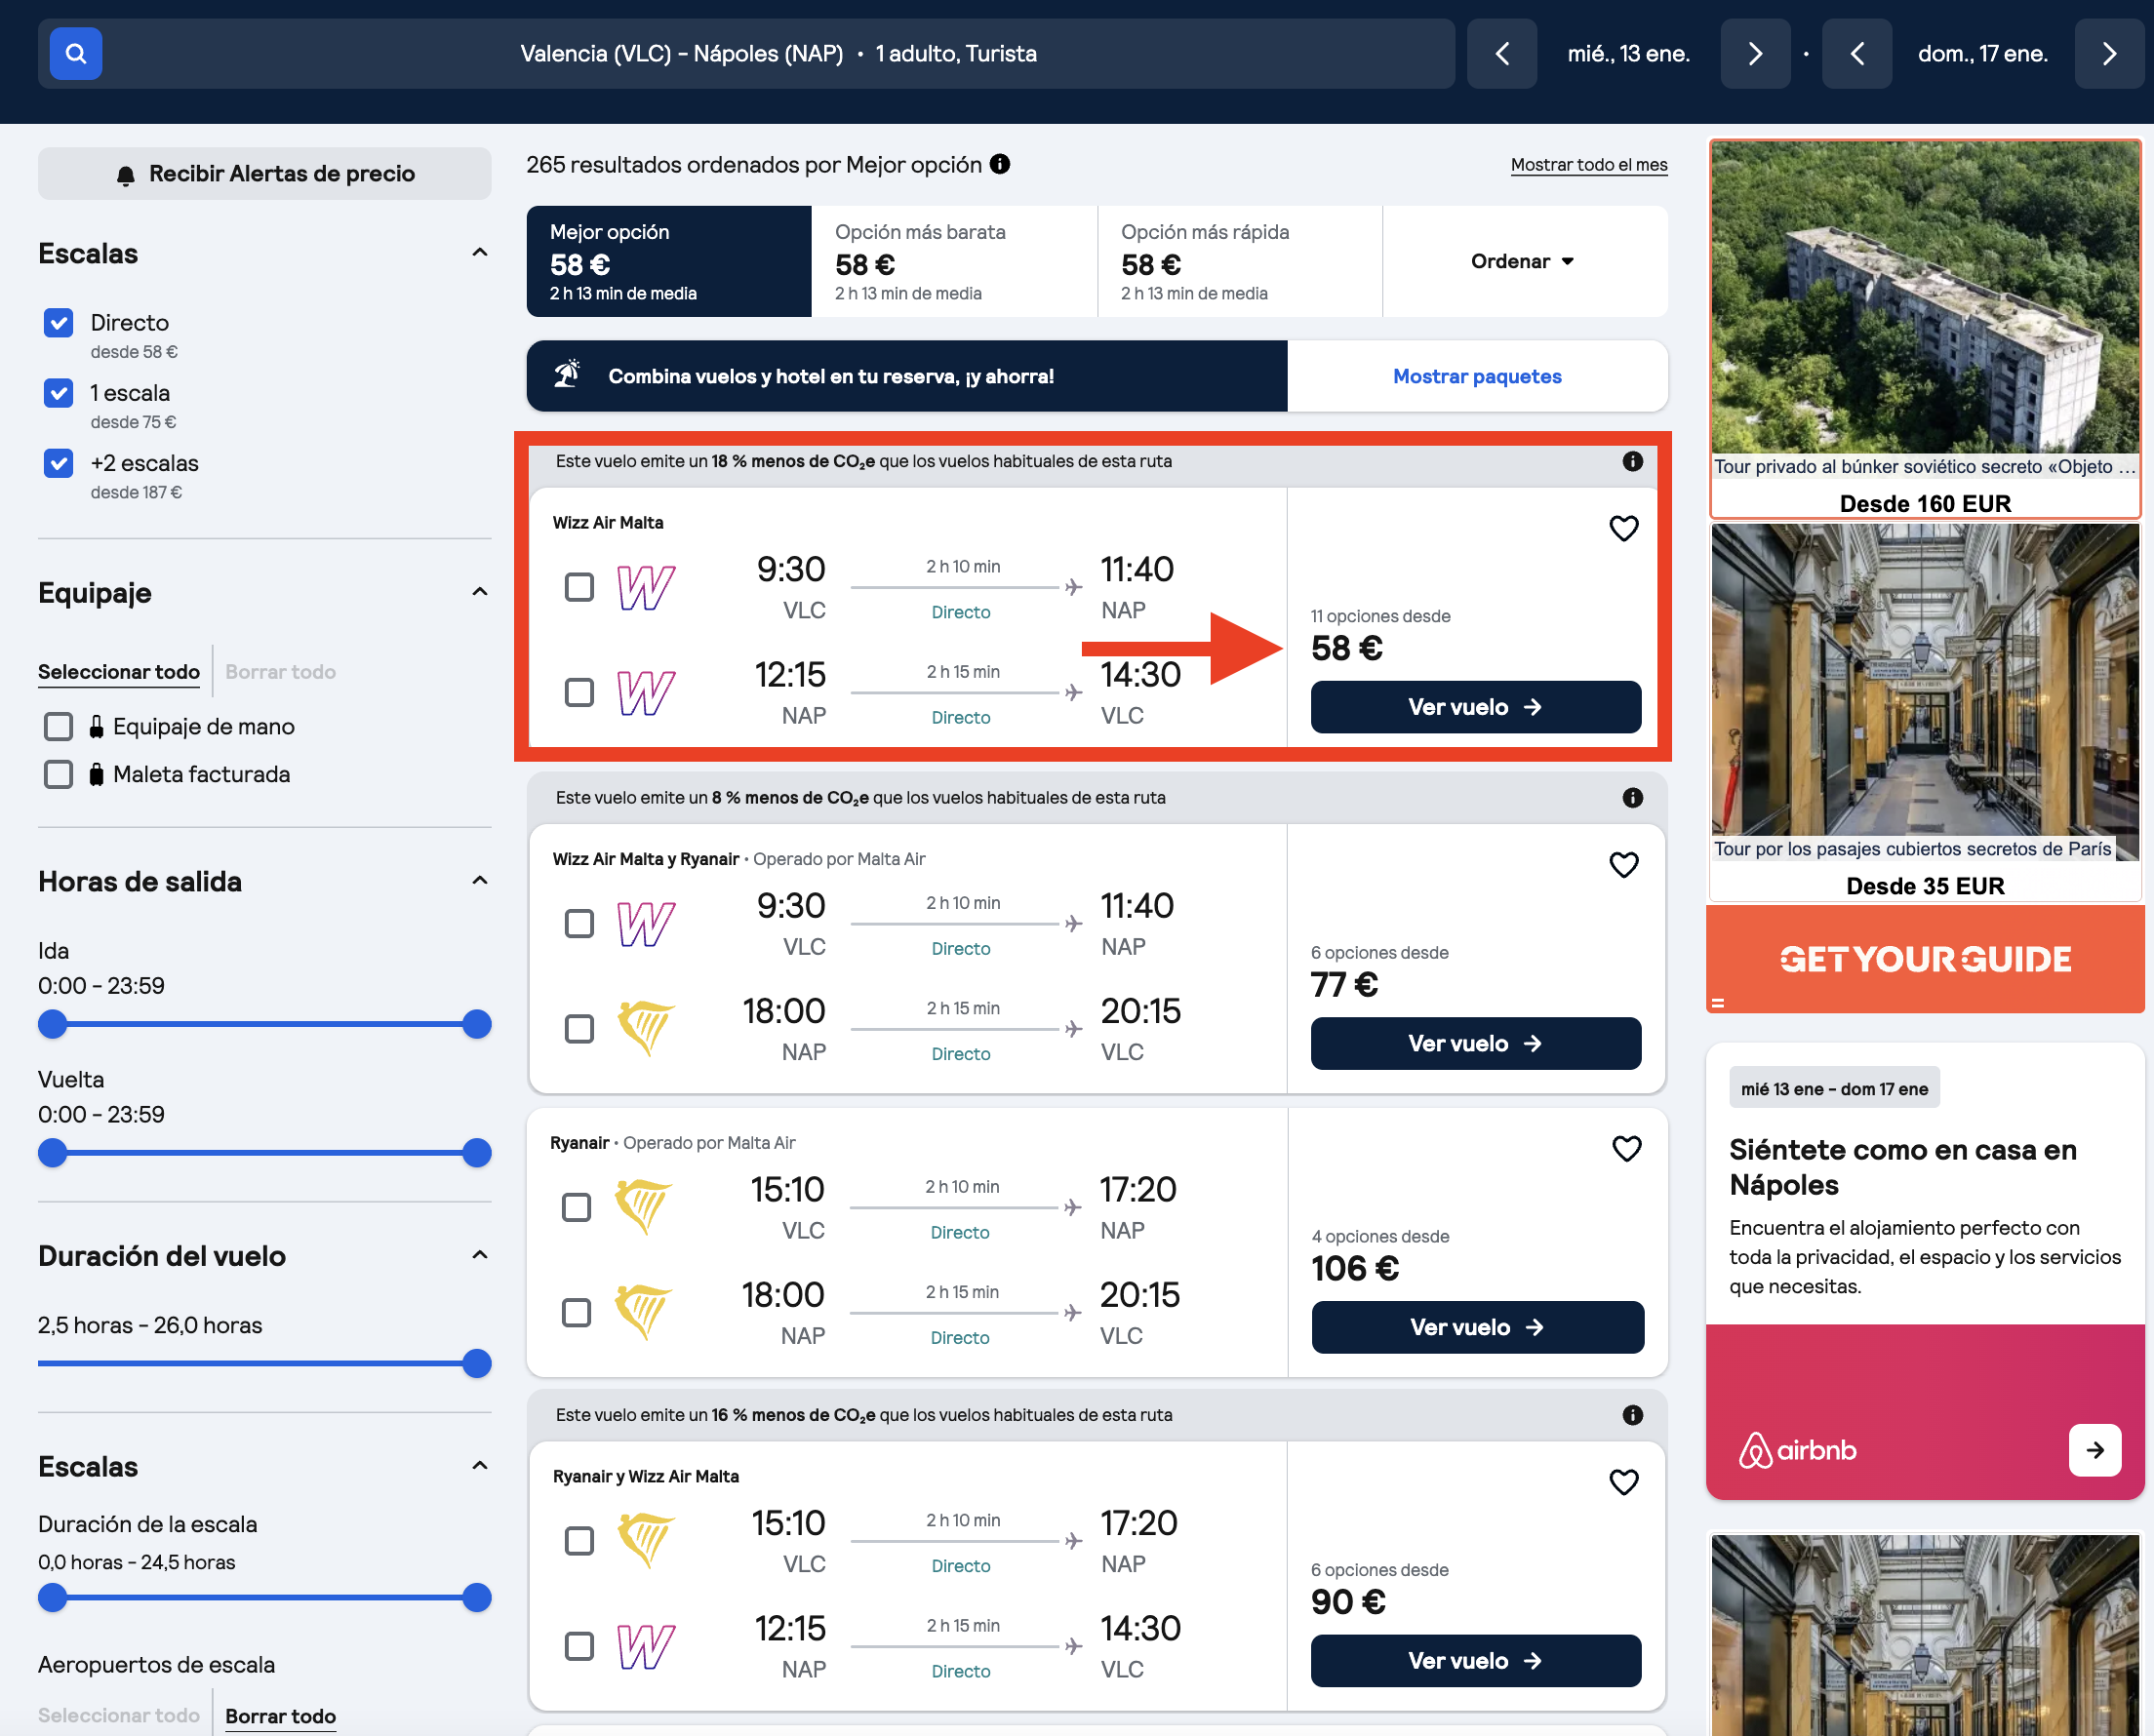Viewport: 2154px width, 1736px height.
Task: Add the 106 € Ryanair flight to favorites
Action: coord(1627,1149)
